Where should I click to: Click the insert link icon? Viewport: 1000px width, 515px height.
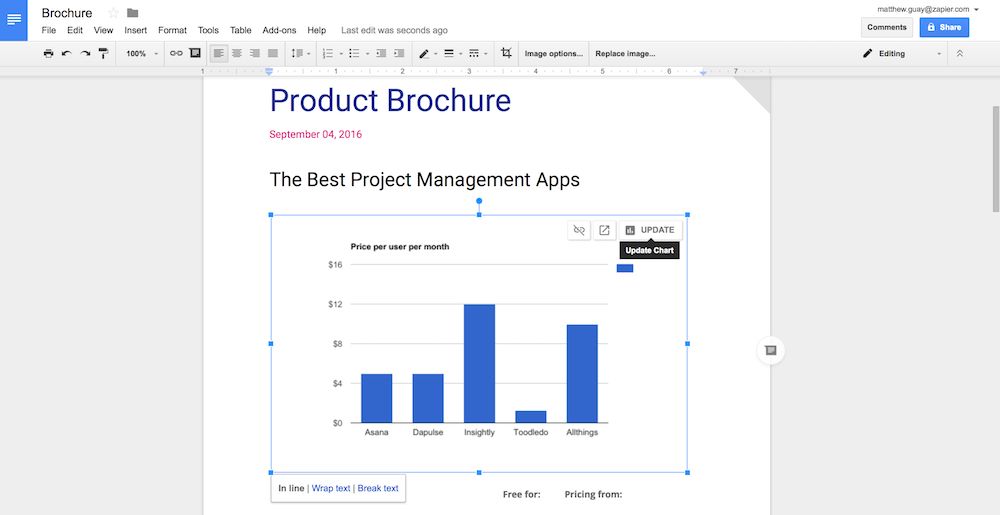pyautogui.click(x=176, y=53)
